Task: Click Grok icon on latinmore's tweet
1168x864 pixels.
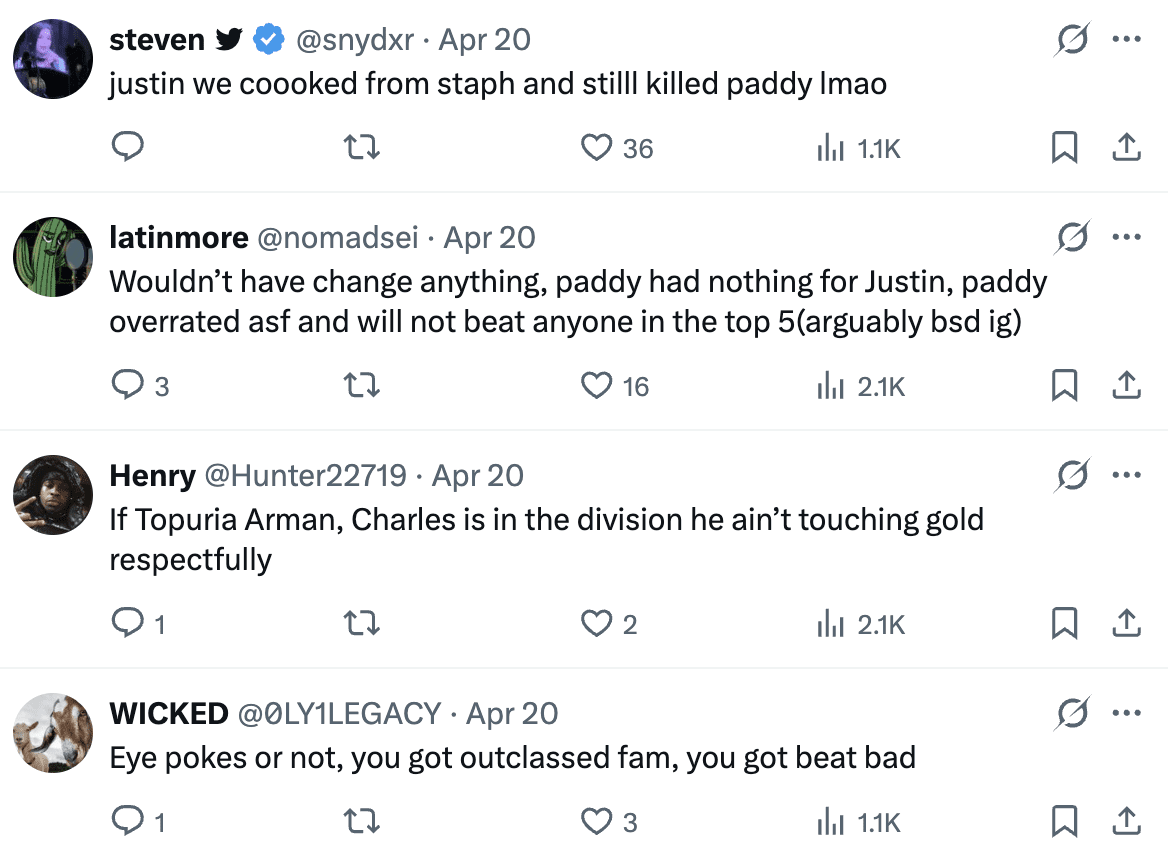Action: (x=1072, y=238)
